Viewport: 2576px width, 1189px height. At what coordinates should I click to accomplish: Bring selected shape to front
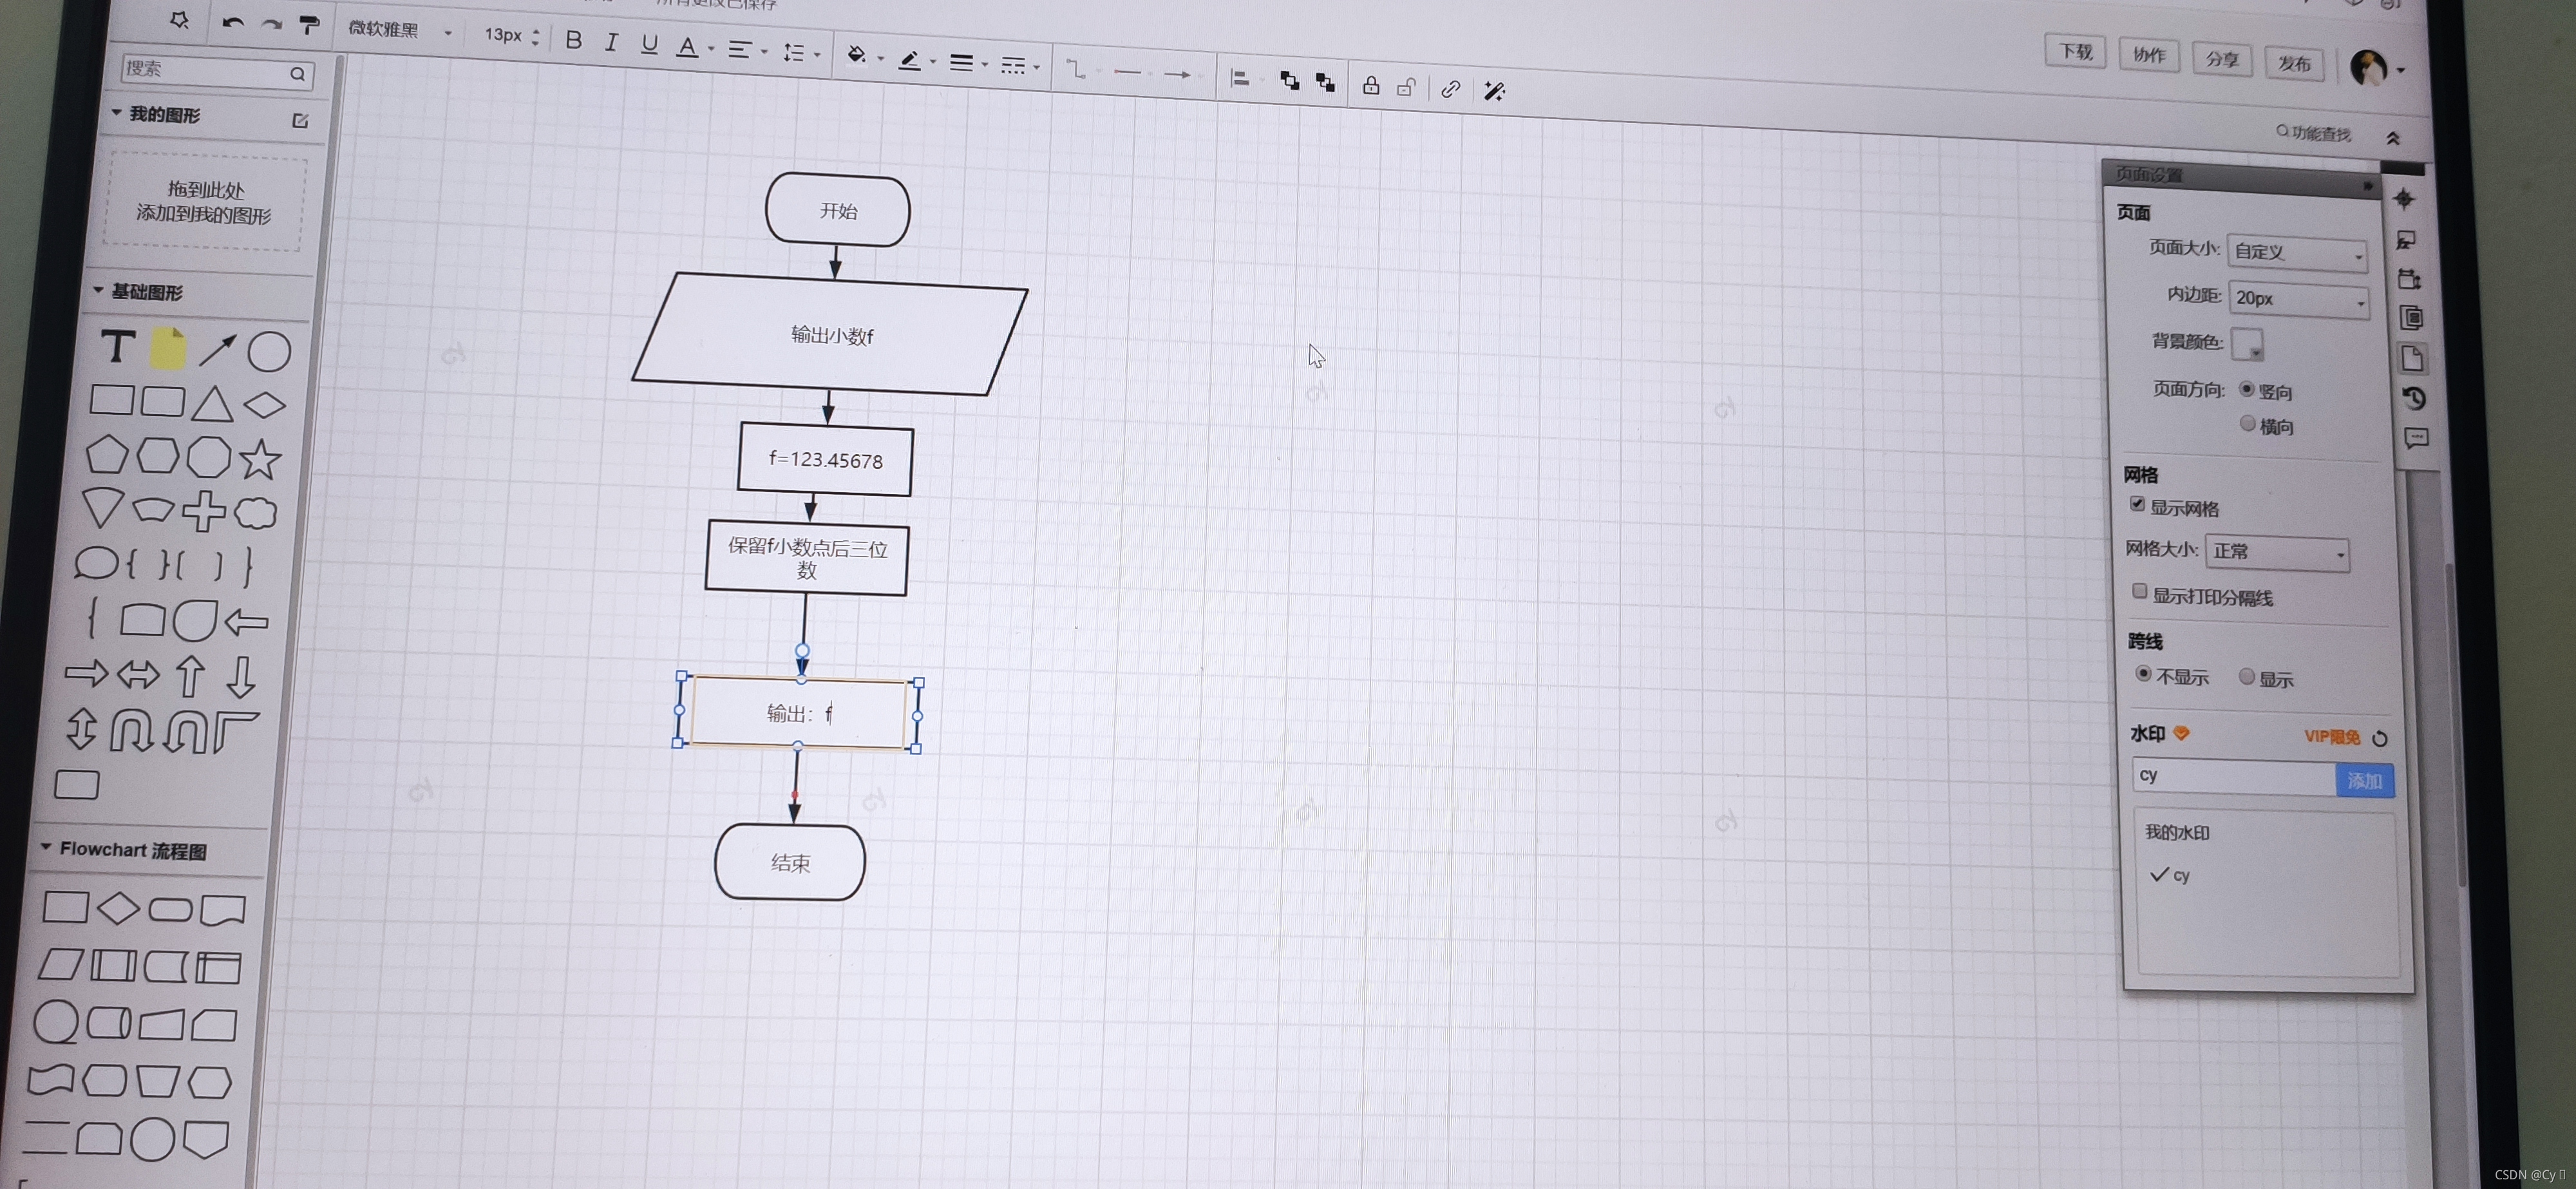[1290, 81]
